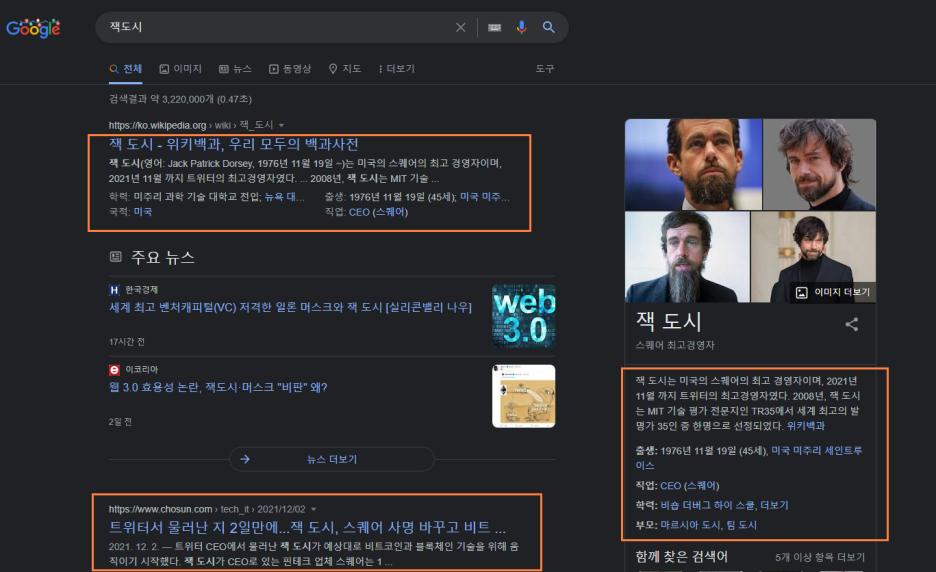This screenshot has height=572, width=936.
Task: Switch to the 이미지 tab
Action: click(x=180, y=69)
